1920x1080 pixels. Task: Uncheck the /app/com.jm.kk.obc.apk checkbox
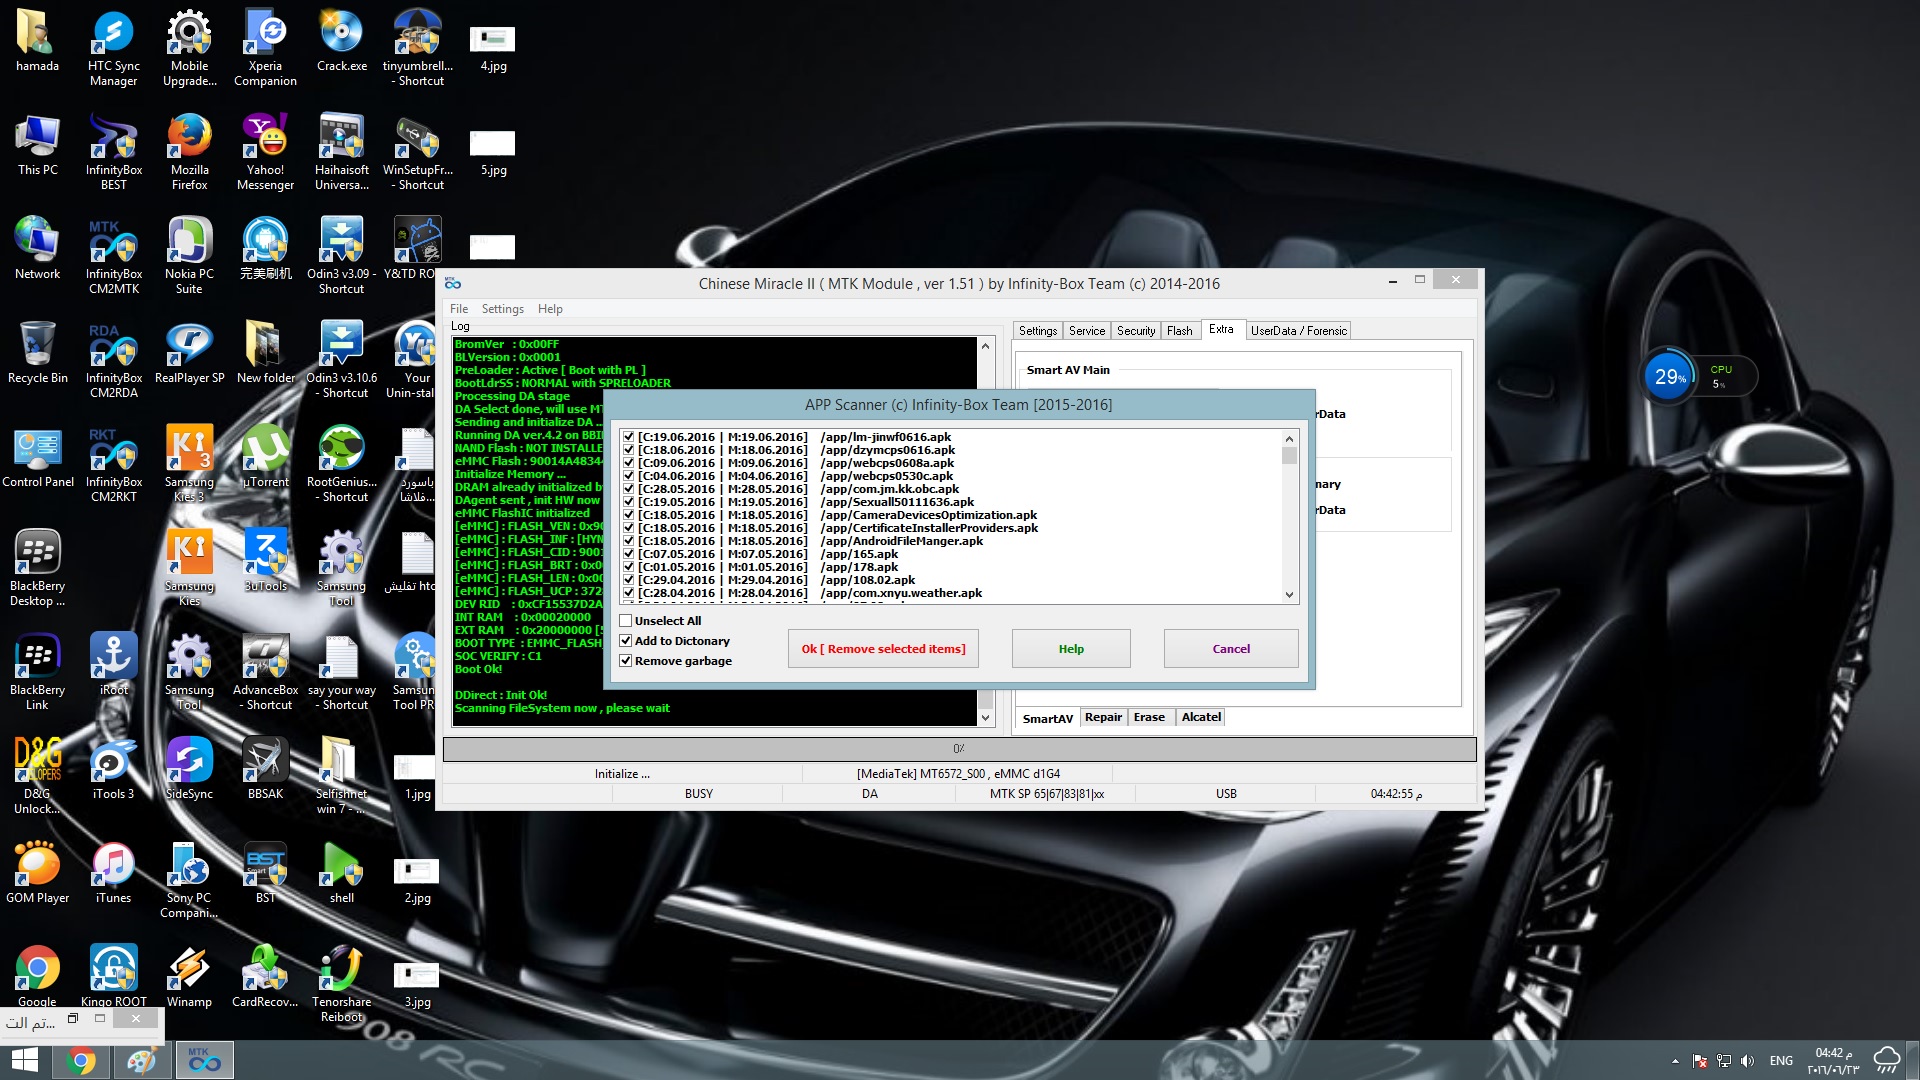pyautogui.click(x=628, y=489)
